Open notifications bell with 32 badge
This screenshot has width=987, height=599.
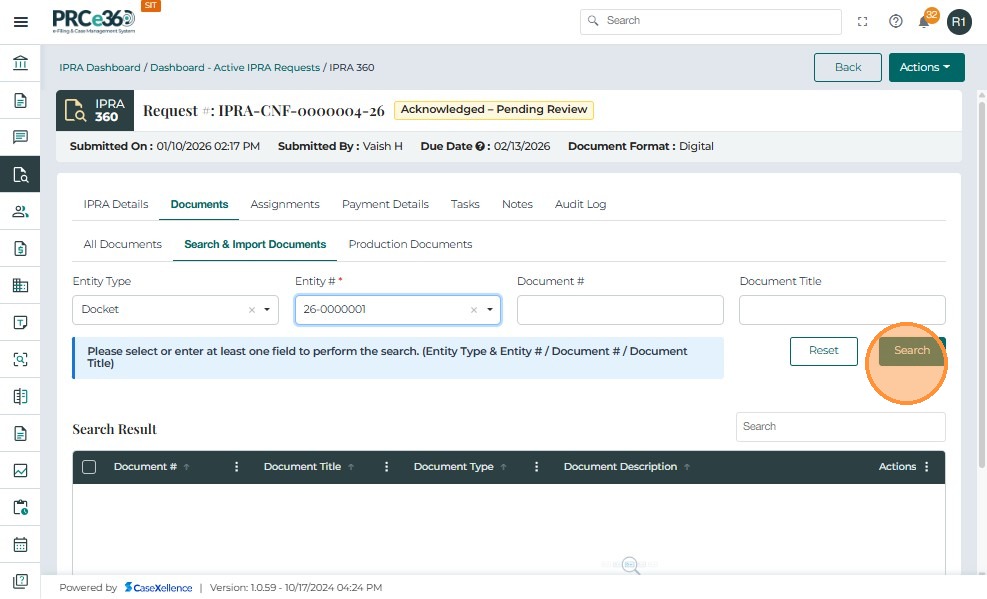click(925, 20)
